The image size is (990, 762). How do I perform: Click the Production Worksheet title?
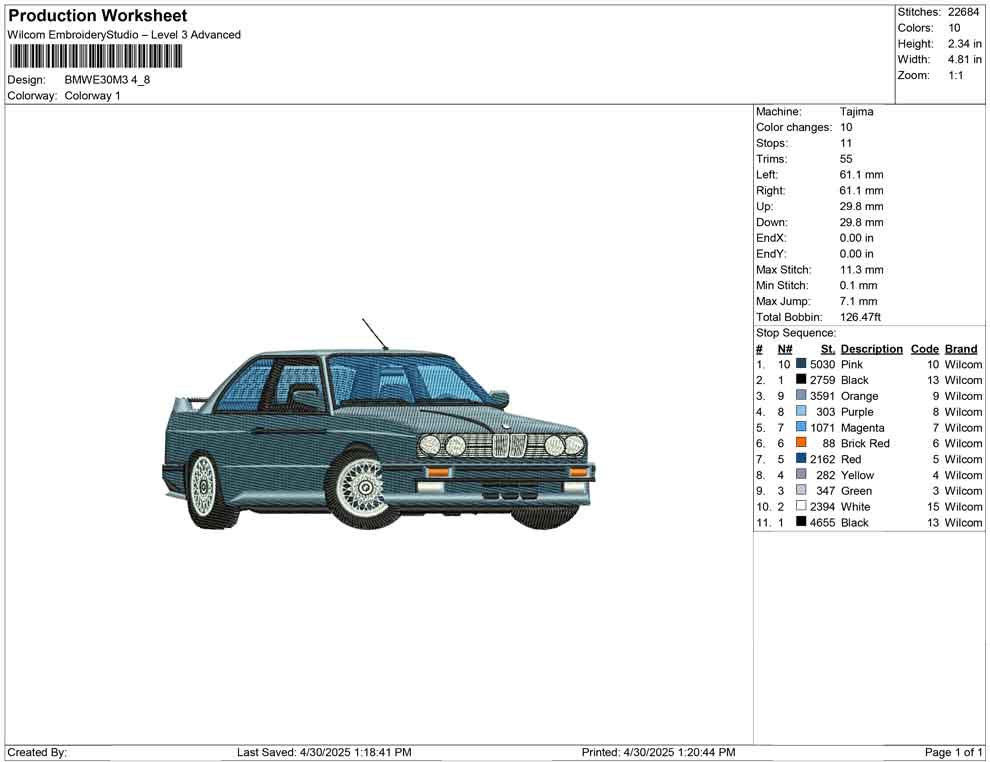tap(98, 16)
